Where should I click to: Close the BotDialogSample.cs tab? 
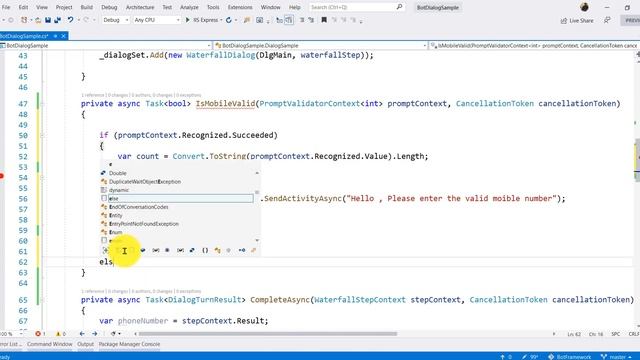(63, 36)
